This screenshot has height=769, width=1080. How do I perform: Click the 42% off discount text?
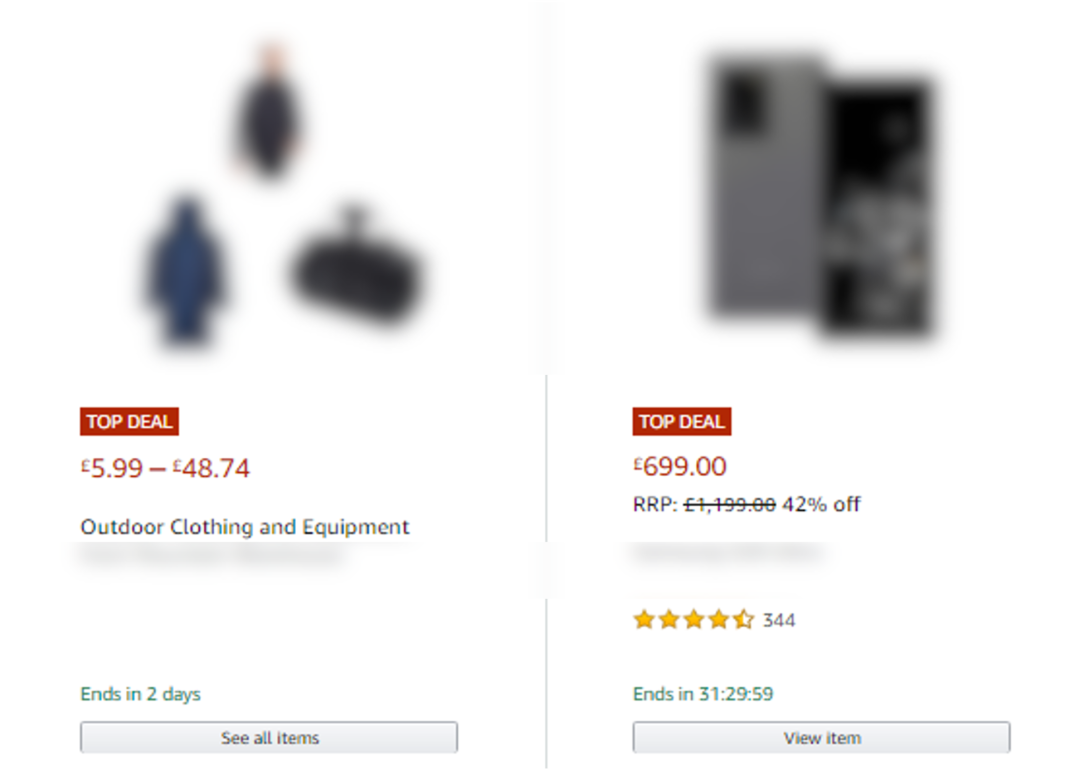821,504
